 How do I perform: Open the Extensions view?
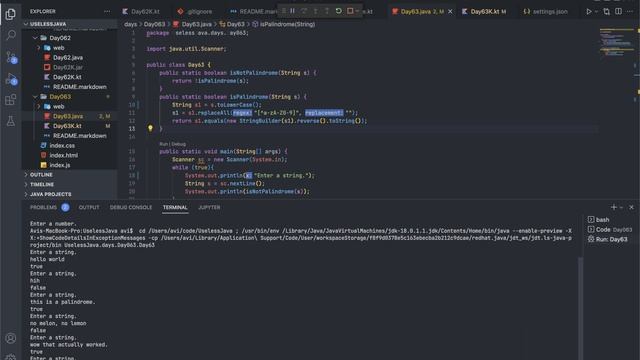[x=11, y=100]
